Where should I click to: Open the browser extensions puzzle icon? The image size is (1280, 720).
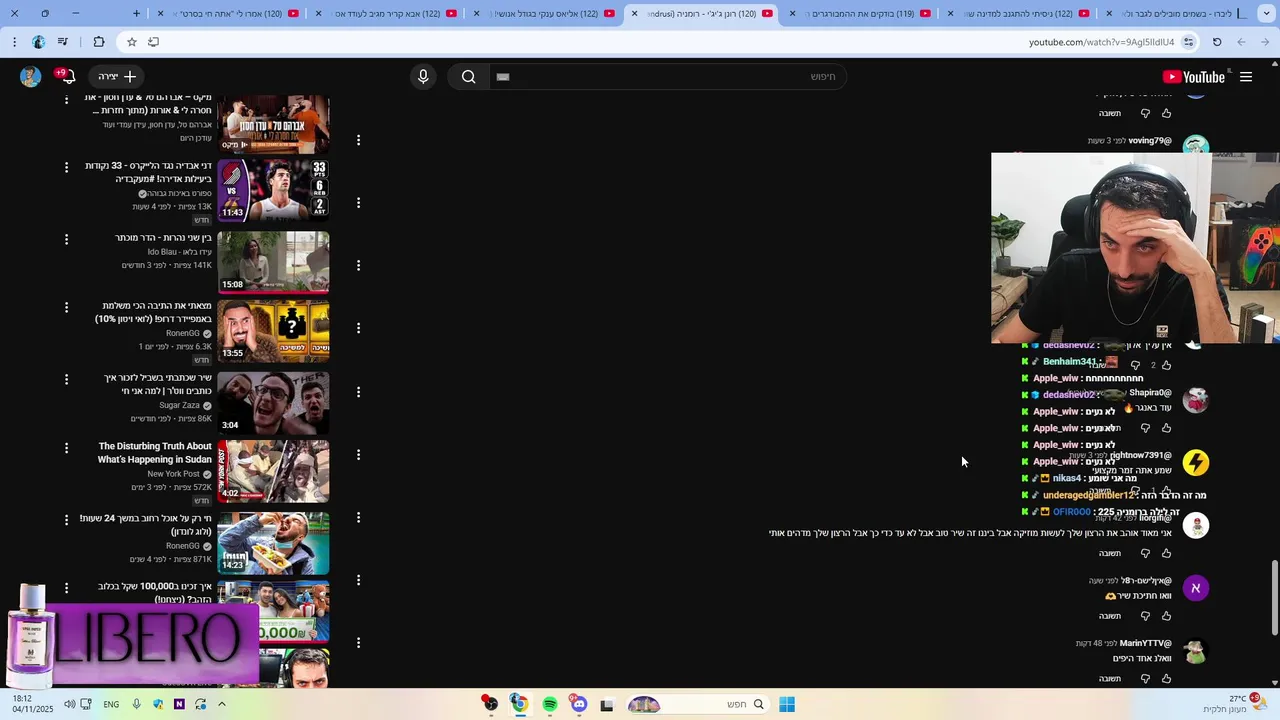(x=98, y=42)
